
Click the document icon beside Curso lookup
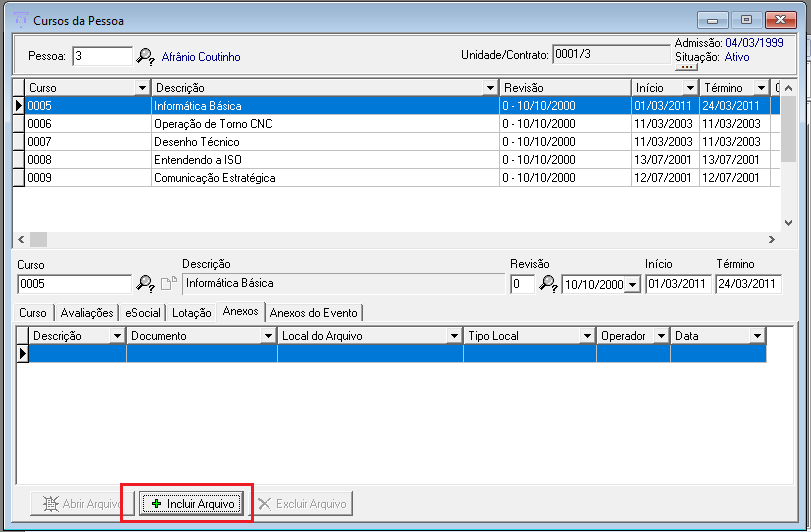tap(167, 284)
